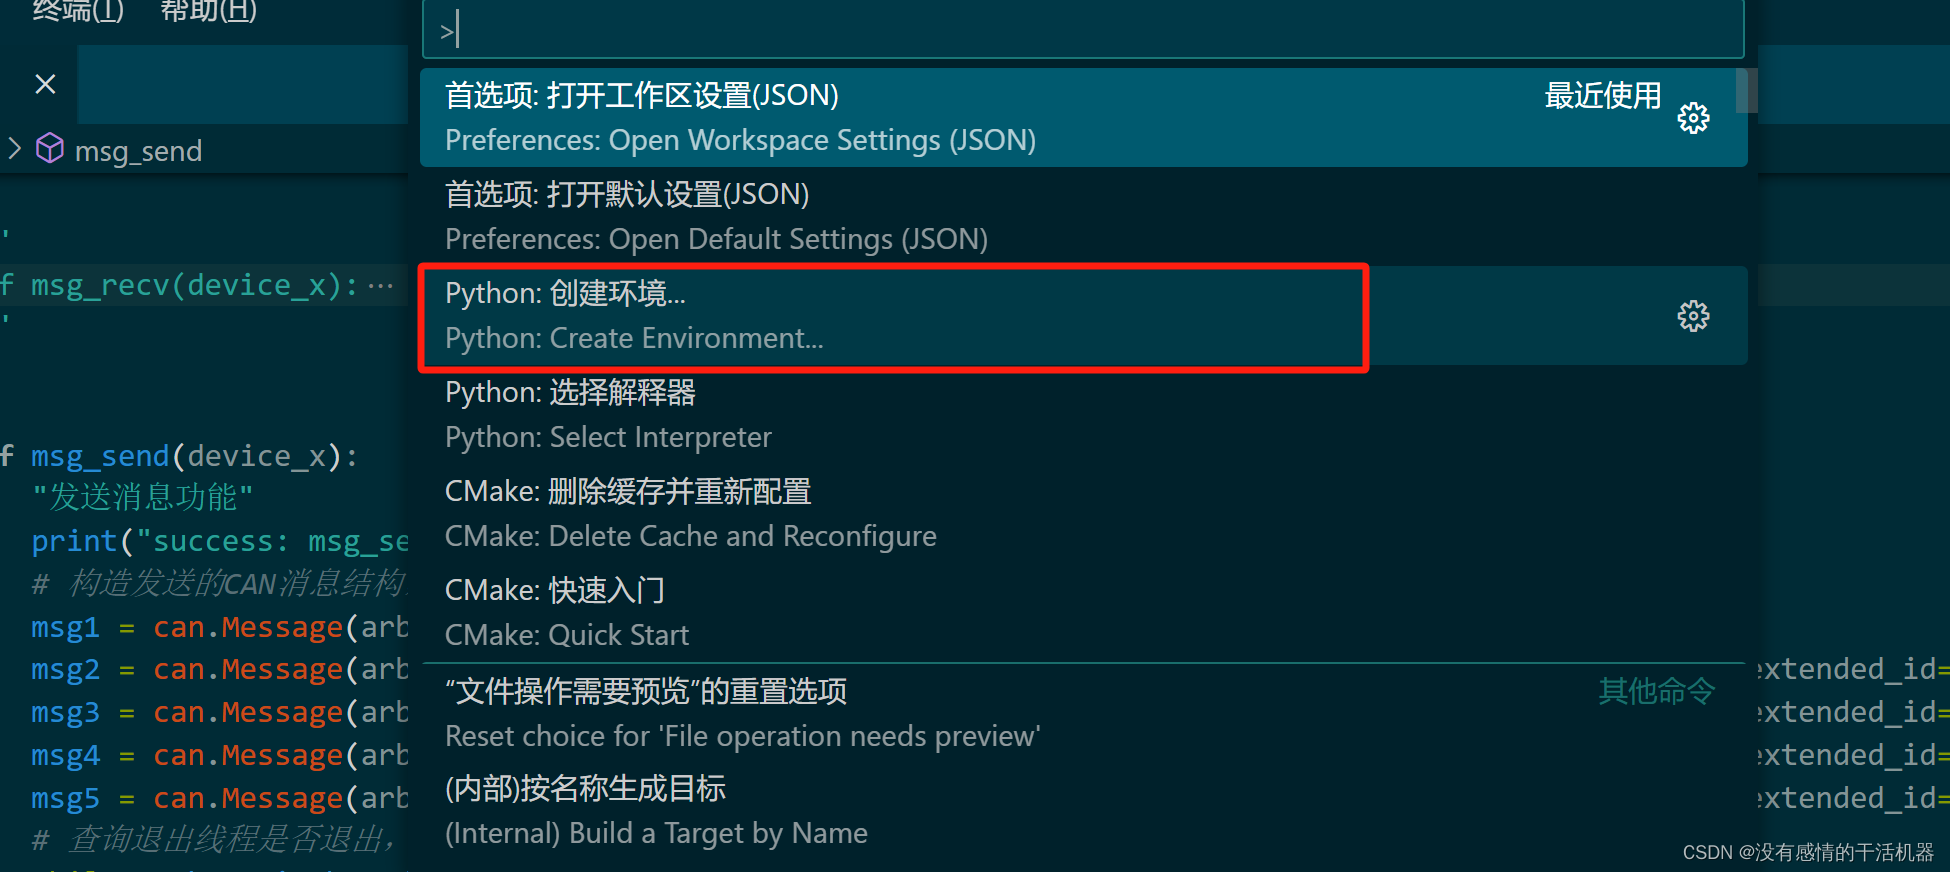Click the gear icon beside Python: Create Environment
1950x872 pixels.
pyautogui.click(x=1693, y=315)
